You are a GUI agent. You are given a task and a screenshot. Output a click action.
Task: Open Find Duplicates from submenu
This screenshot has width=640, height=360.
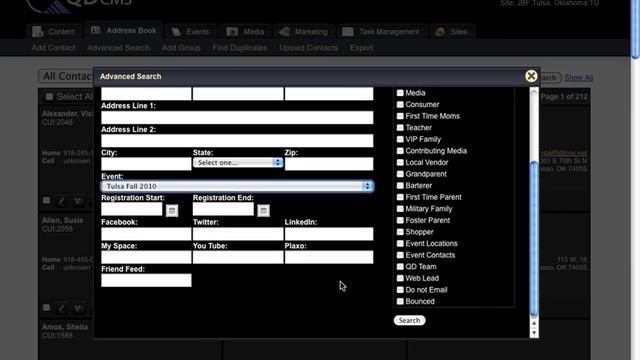pos(240,48)
